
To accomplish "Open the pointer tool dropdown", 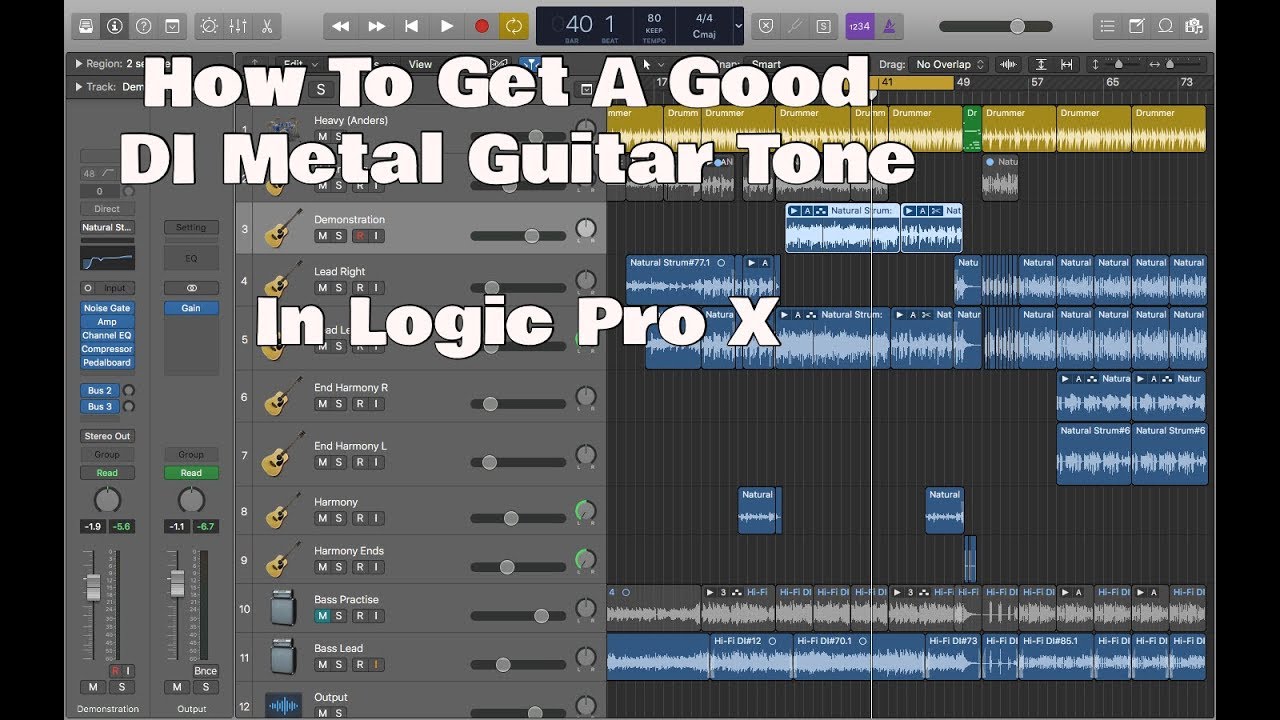I will [x=653, y=64].
